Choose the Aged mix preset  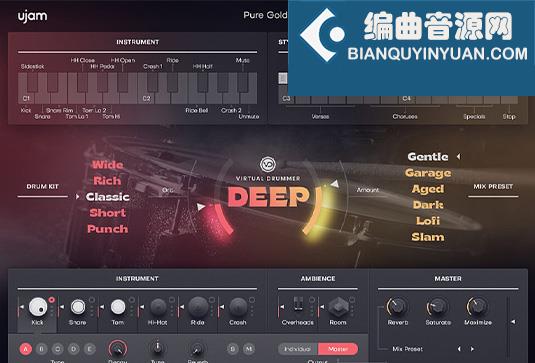tap(428, 189)
